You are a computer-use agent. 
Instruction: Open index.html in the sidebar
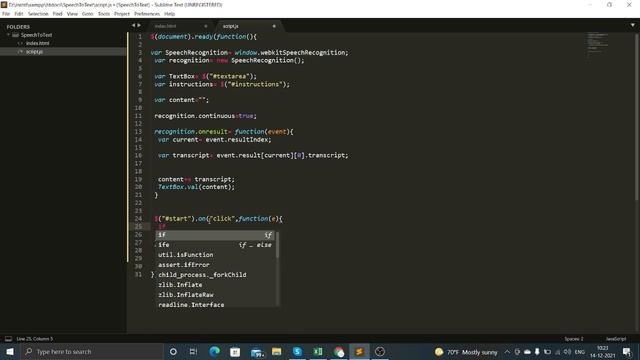(38, 43)
